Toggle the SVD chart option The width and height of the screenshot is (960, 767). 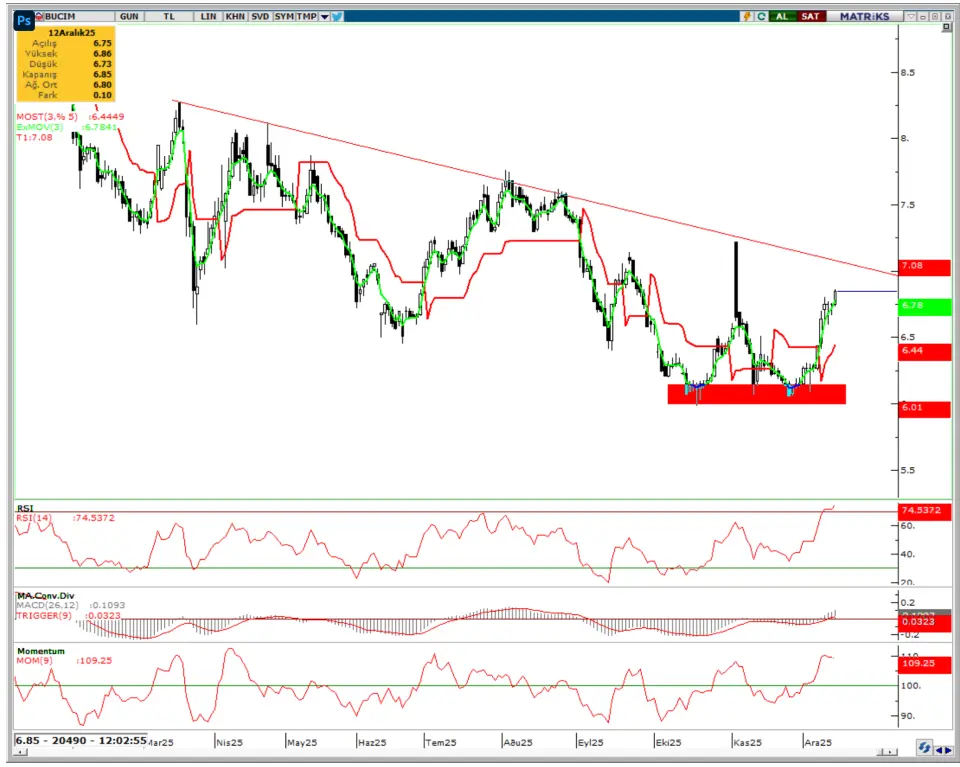coord(260,17)
